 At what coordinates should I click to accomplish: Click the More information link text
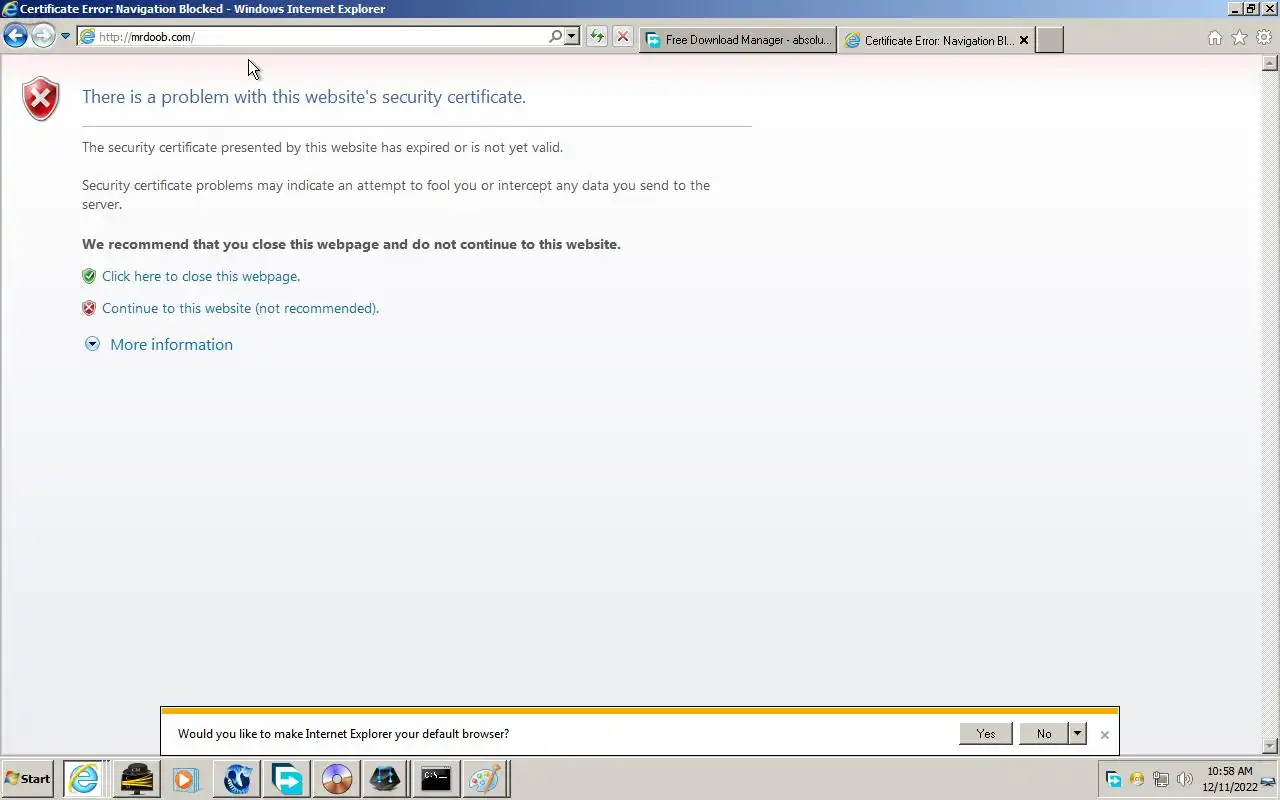click(x=171, y=344)
